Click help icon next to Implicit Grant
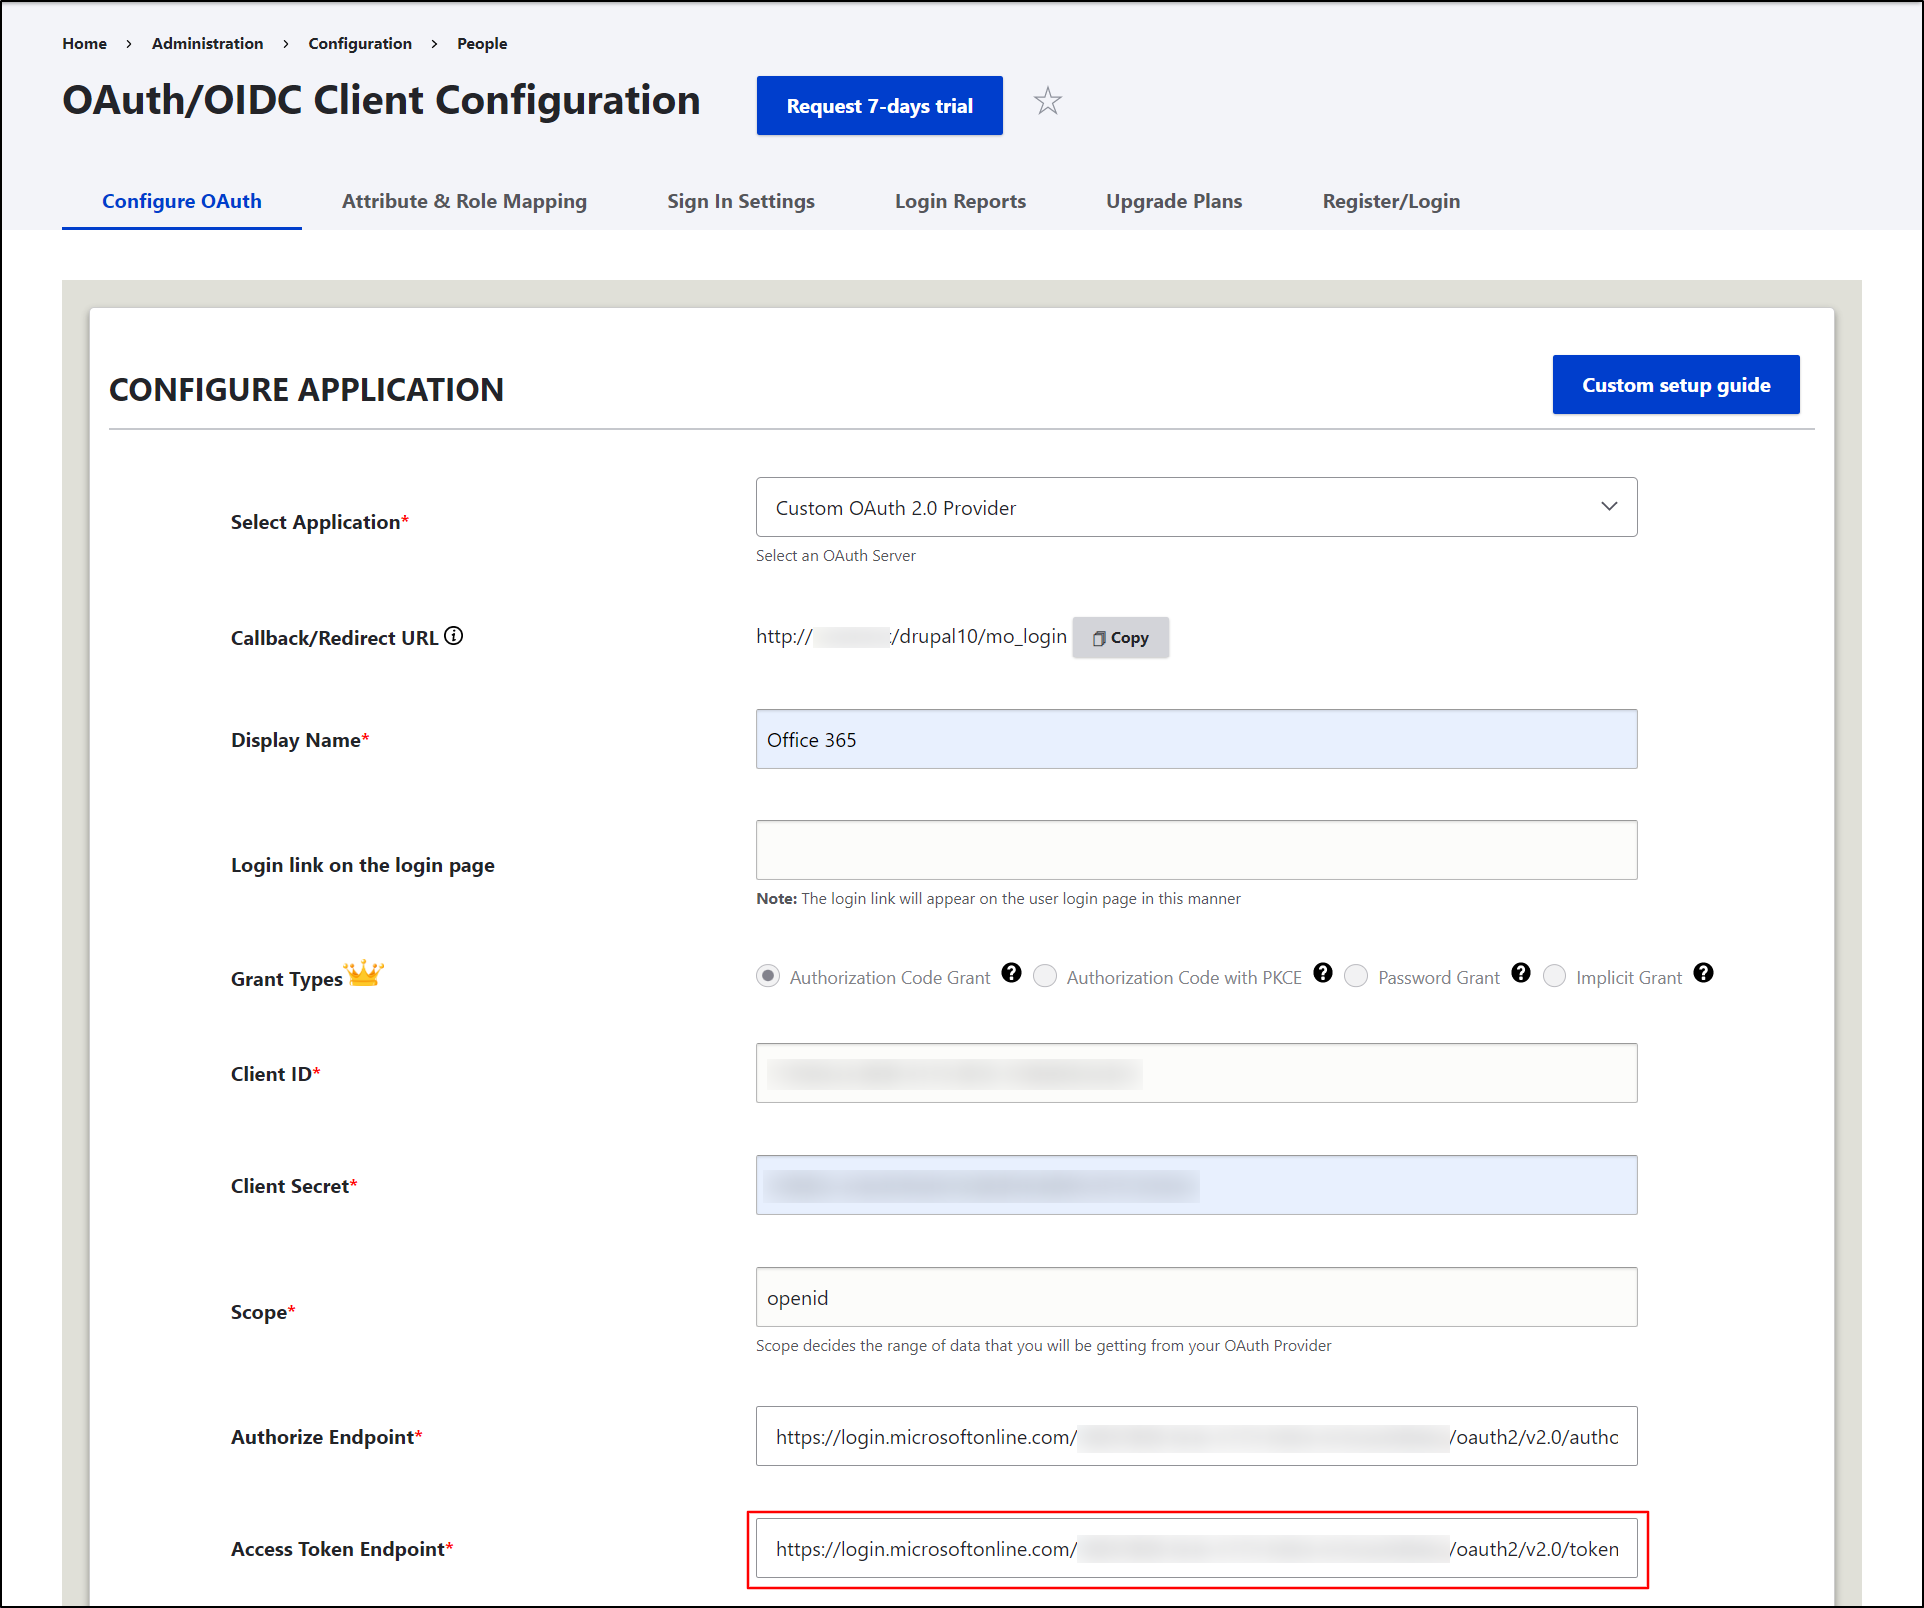 tap(1703, 973)
